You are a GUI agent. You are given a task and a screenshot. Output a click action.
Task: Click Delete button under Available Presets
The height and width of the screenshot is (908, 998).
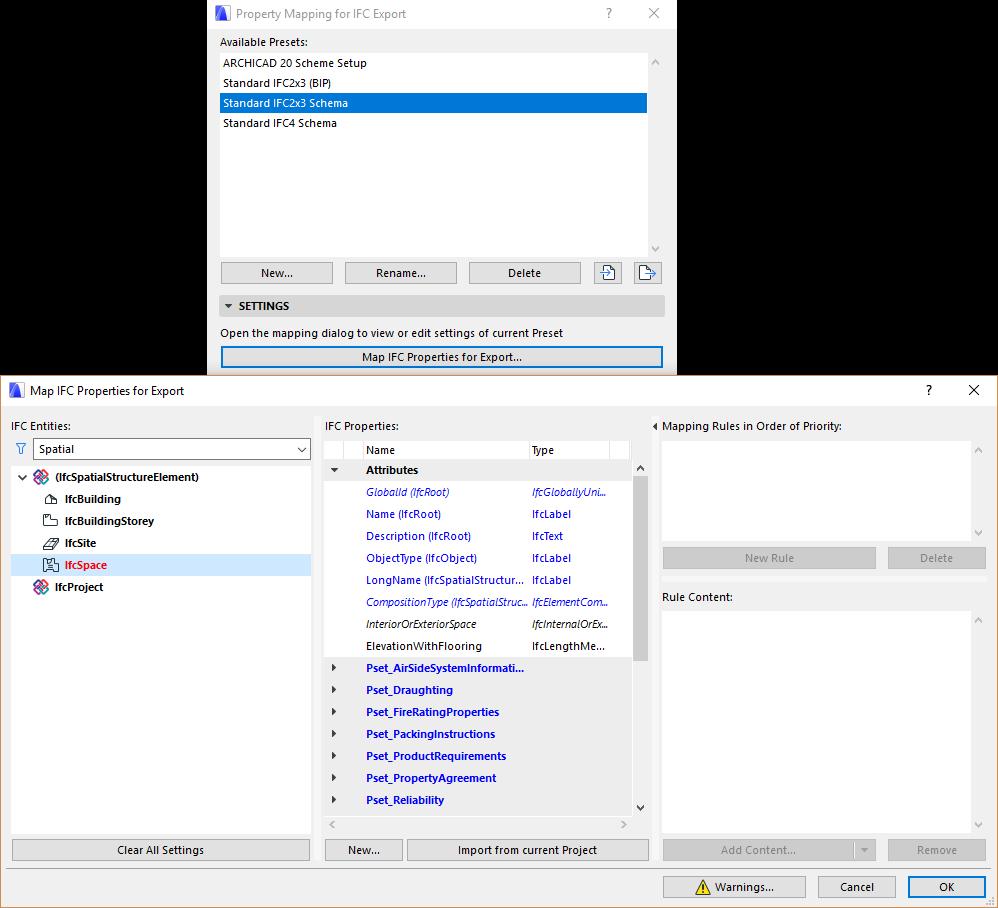point(524,273)
